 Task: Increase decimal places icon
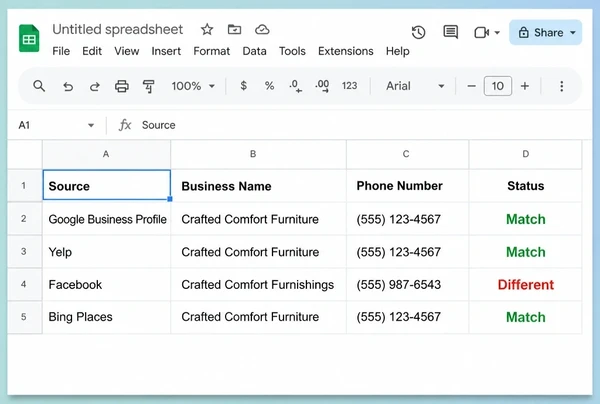(x=322, y=86)
